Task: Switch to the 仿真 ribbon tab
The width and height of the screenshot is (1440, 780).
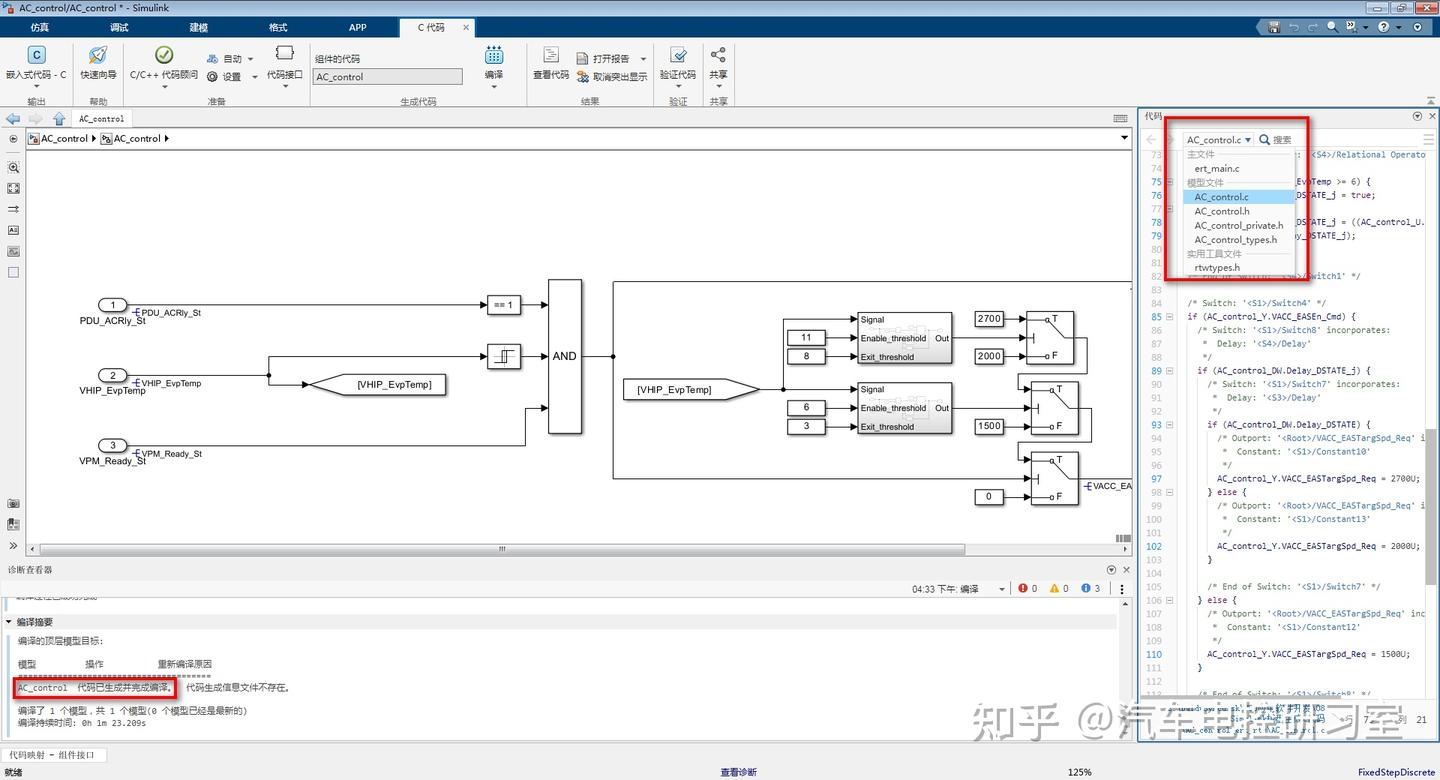Action: (x=39, y=27)
